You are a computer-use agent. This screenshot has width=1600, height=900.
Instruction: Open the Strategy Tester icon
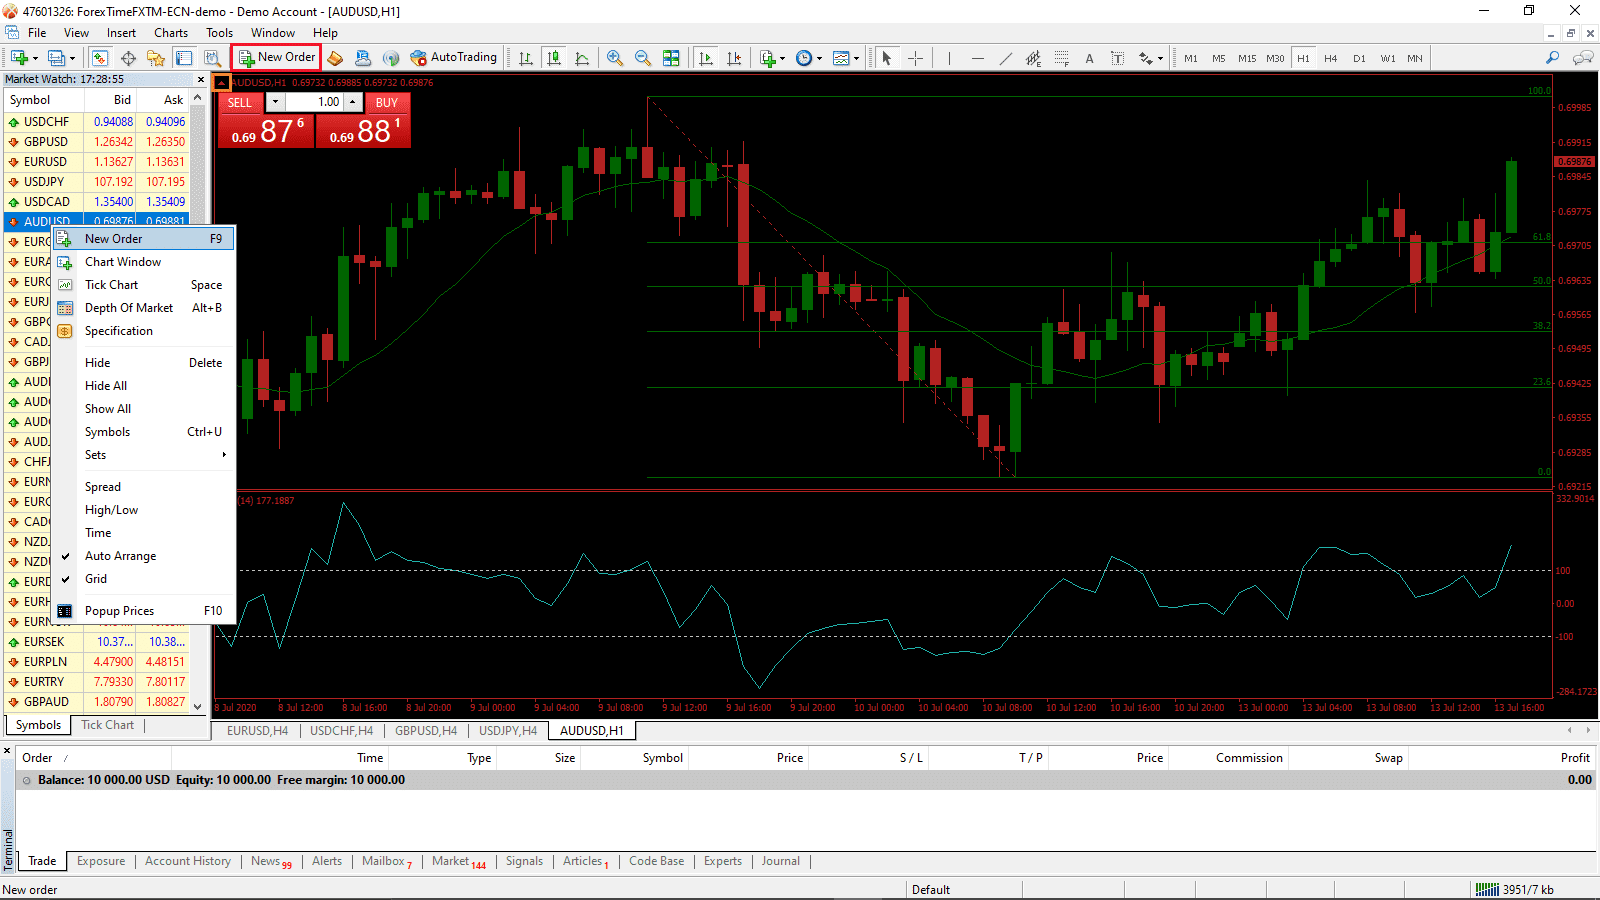pyautogui.click(x=212, y=58)
